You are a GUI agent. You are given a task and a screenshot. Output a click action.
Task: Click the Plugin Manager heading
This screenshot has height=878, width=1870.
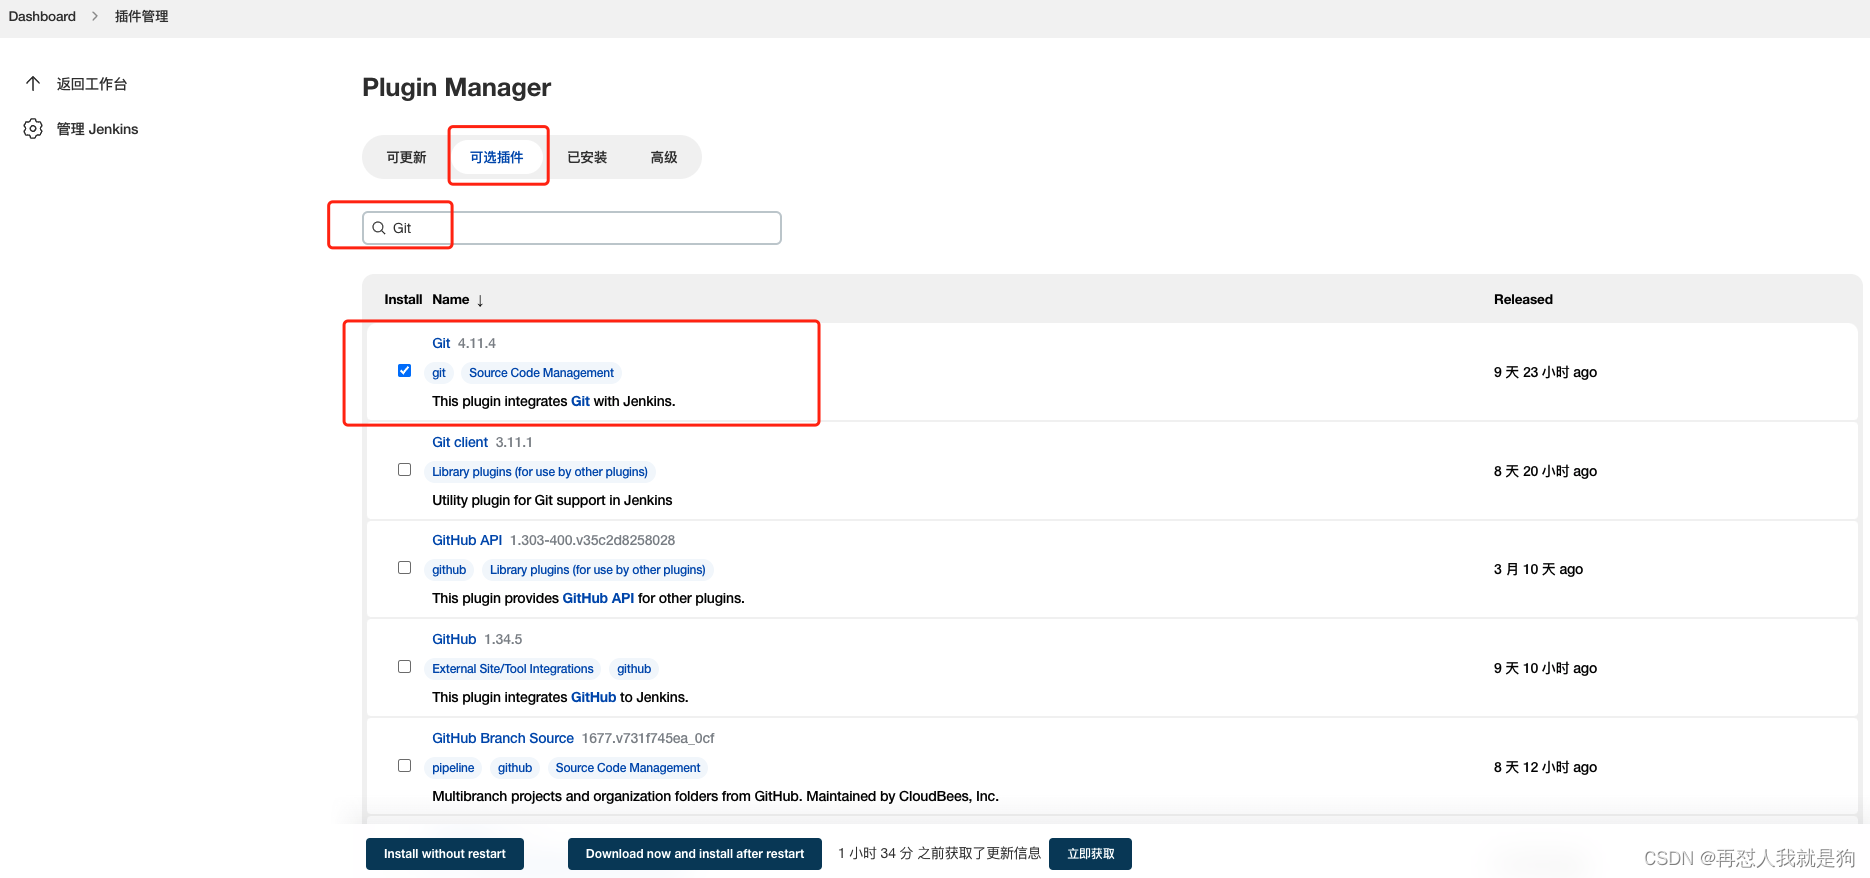pyautogui.click(x=456, y=87)
